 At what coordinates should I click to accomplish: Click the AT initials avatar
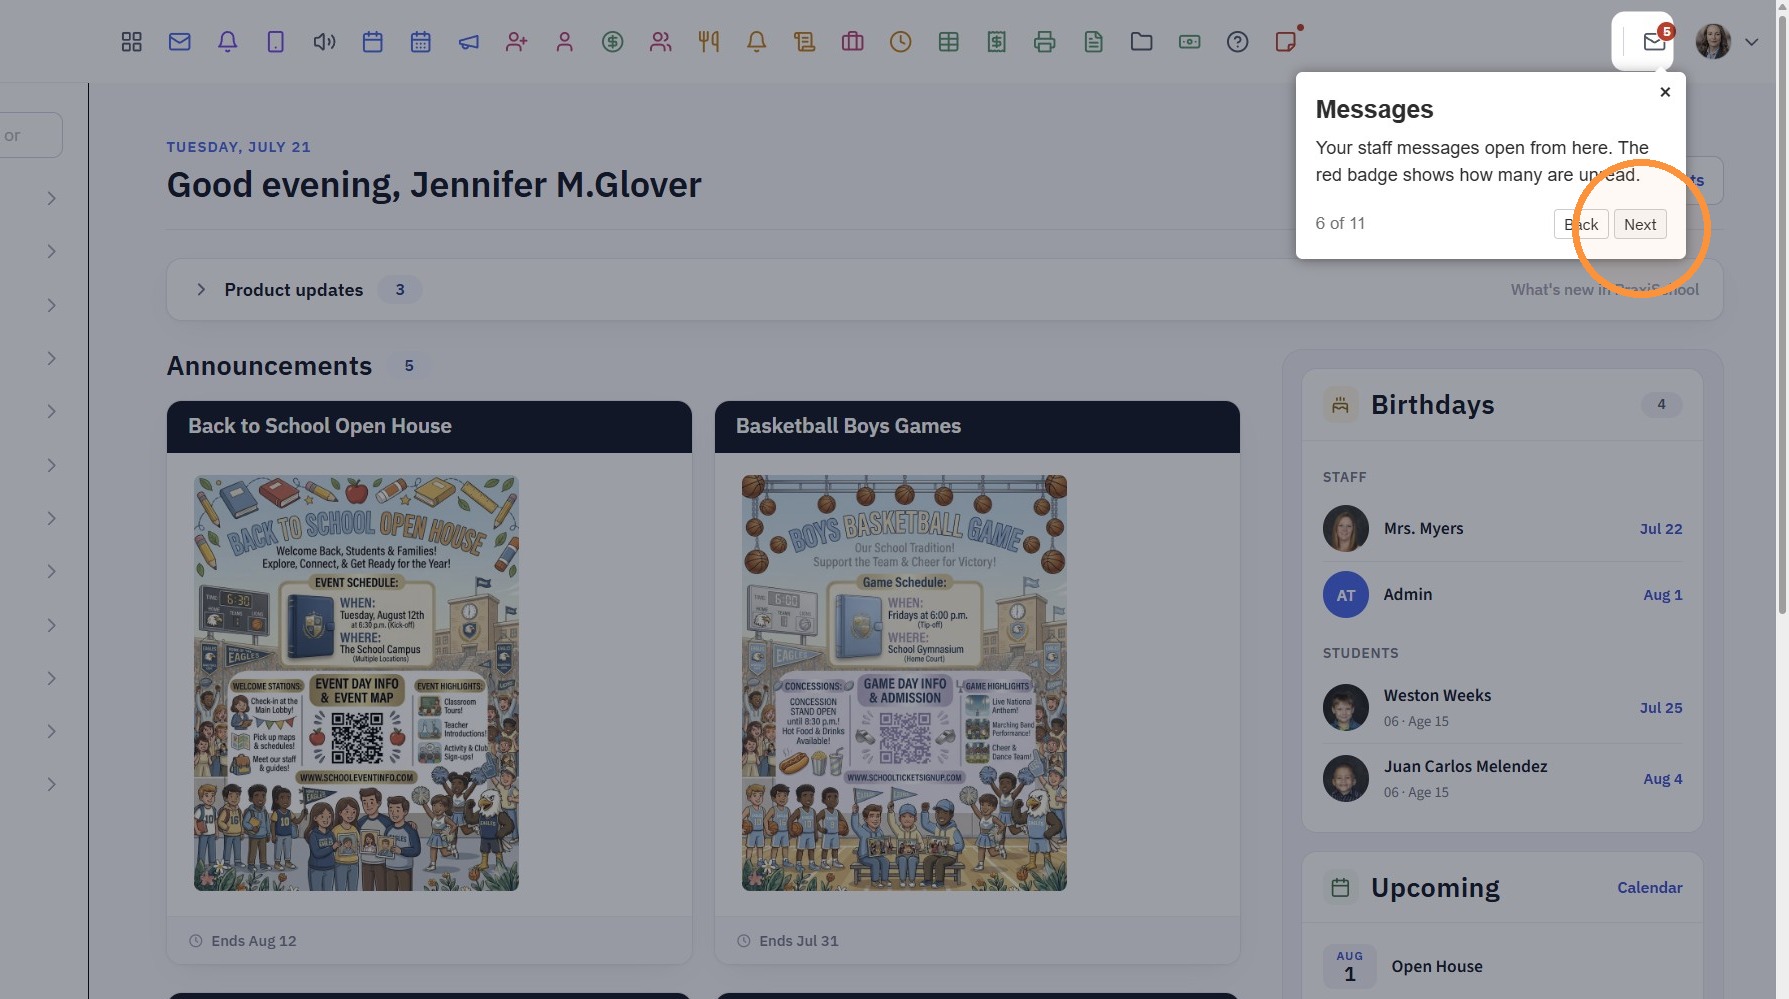pos(1346,595)
